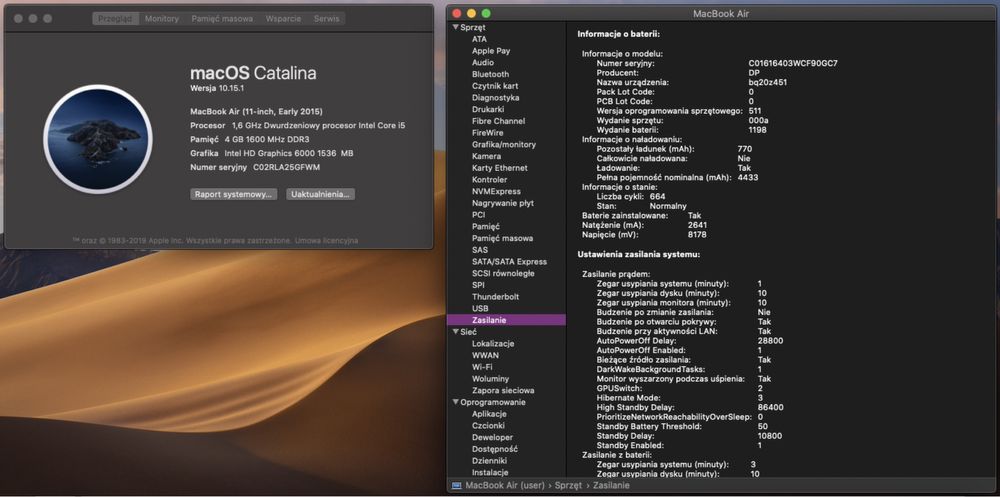
Task: Click battery serial number C01616403WCF90GC7
Action: tap(793, 63)
